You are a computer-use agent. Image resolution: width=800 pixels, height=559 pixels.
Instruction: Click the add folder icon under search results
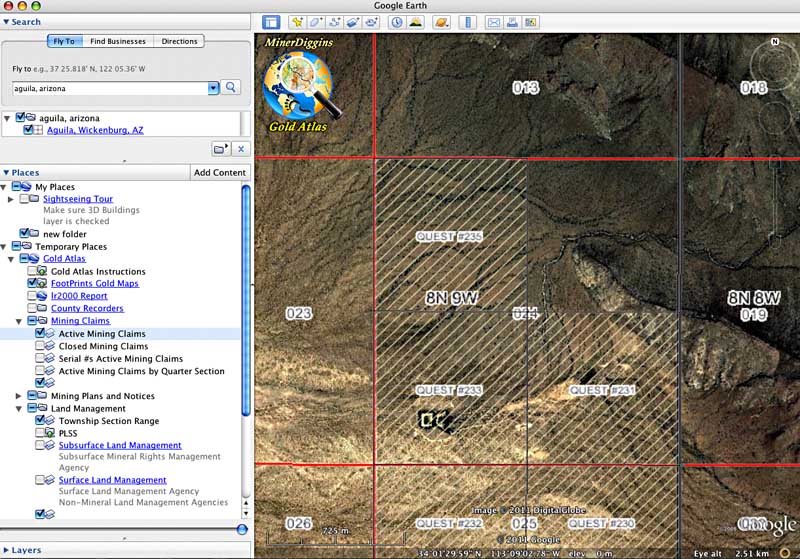tap(220, 149)
